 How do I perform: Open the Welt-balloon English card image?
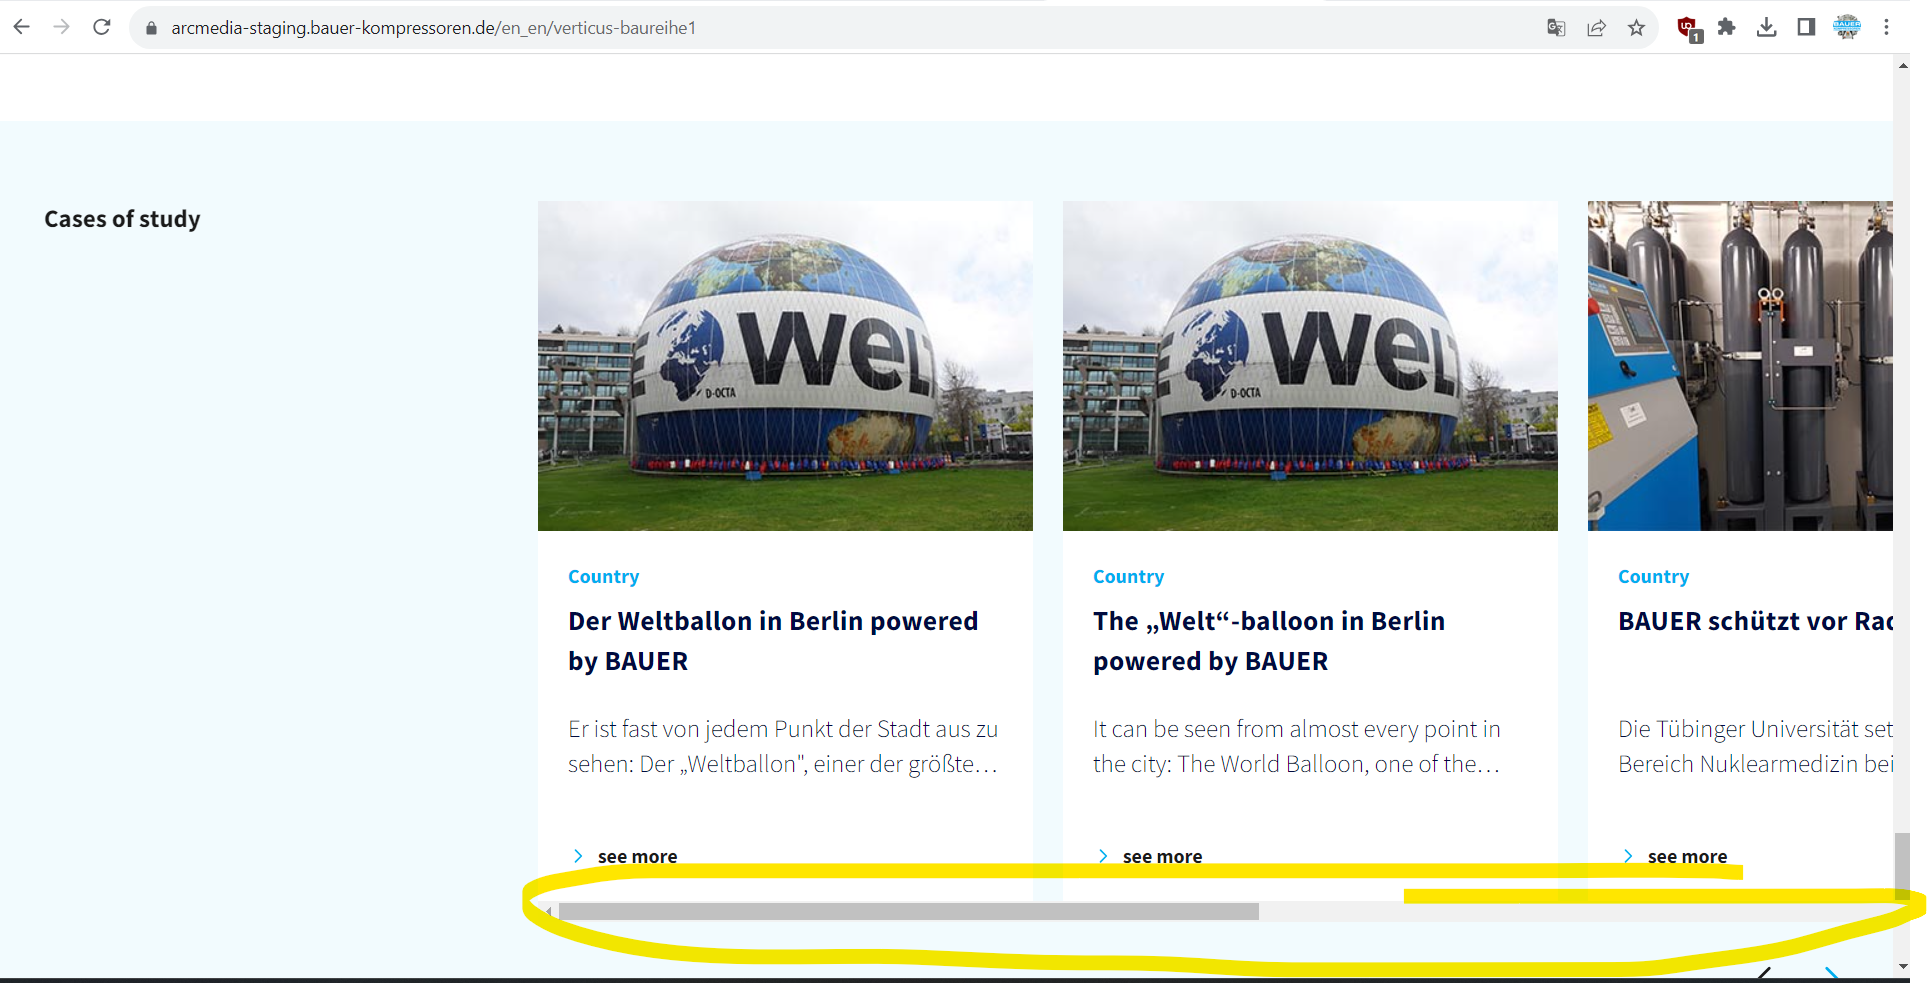(x=1310, y=366)
